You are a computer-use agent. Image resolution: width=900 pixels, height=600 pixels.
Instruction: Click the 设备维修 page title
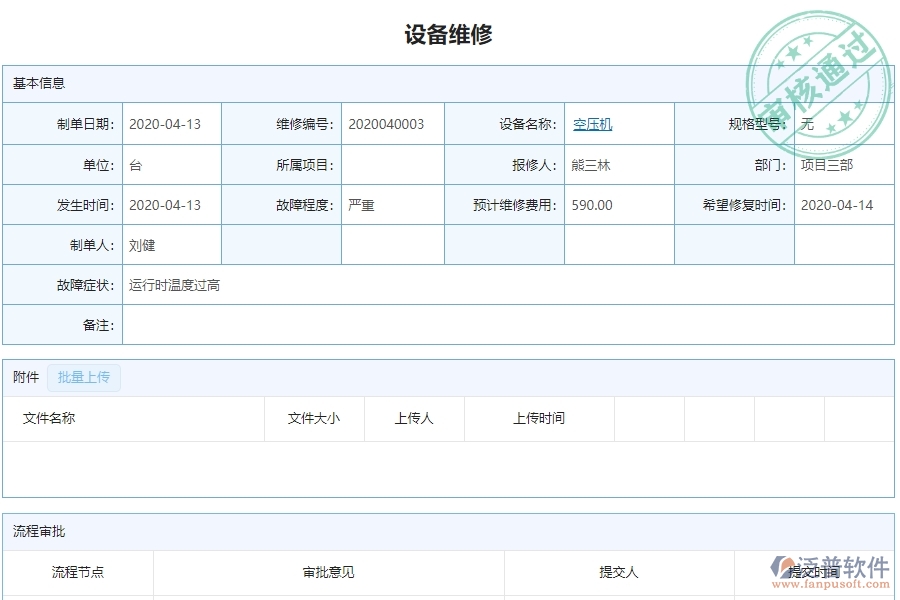click(x=449, y=32)
